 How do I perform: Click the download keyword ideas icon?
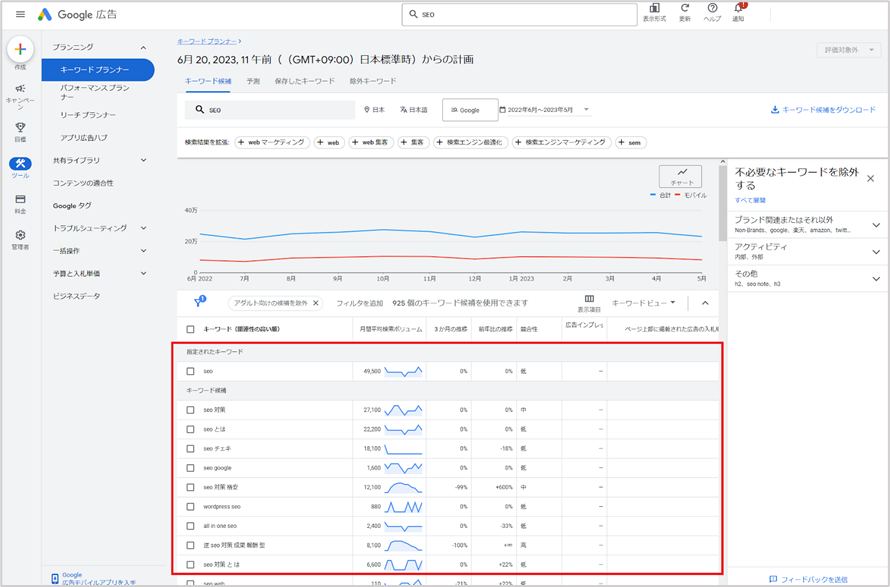[x=775, y=110]
